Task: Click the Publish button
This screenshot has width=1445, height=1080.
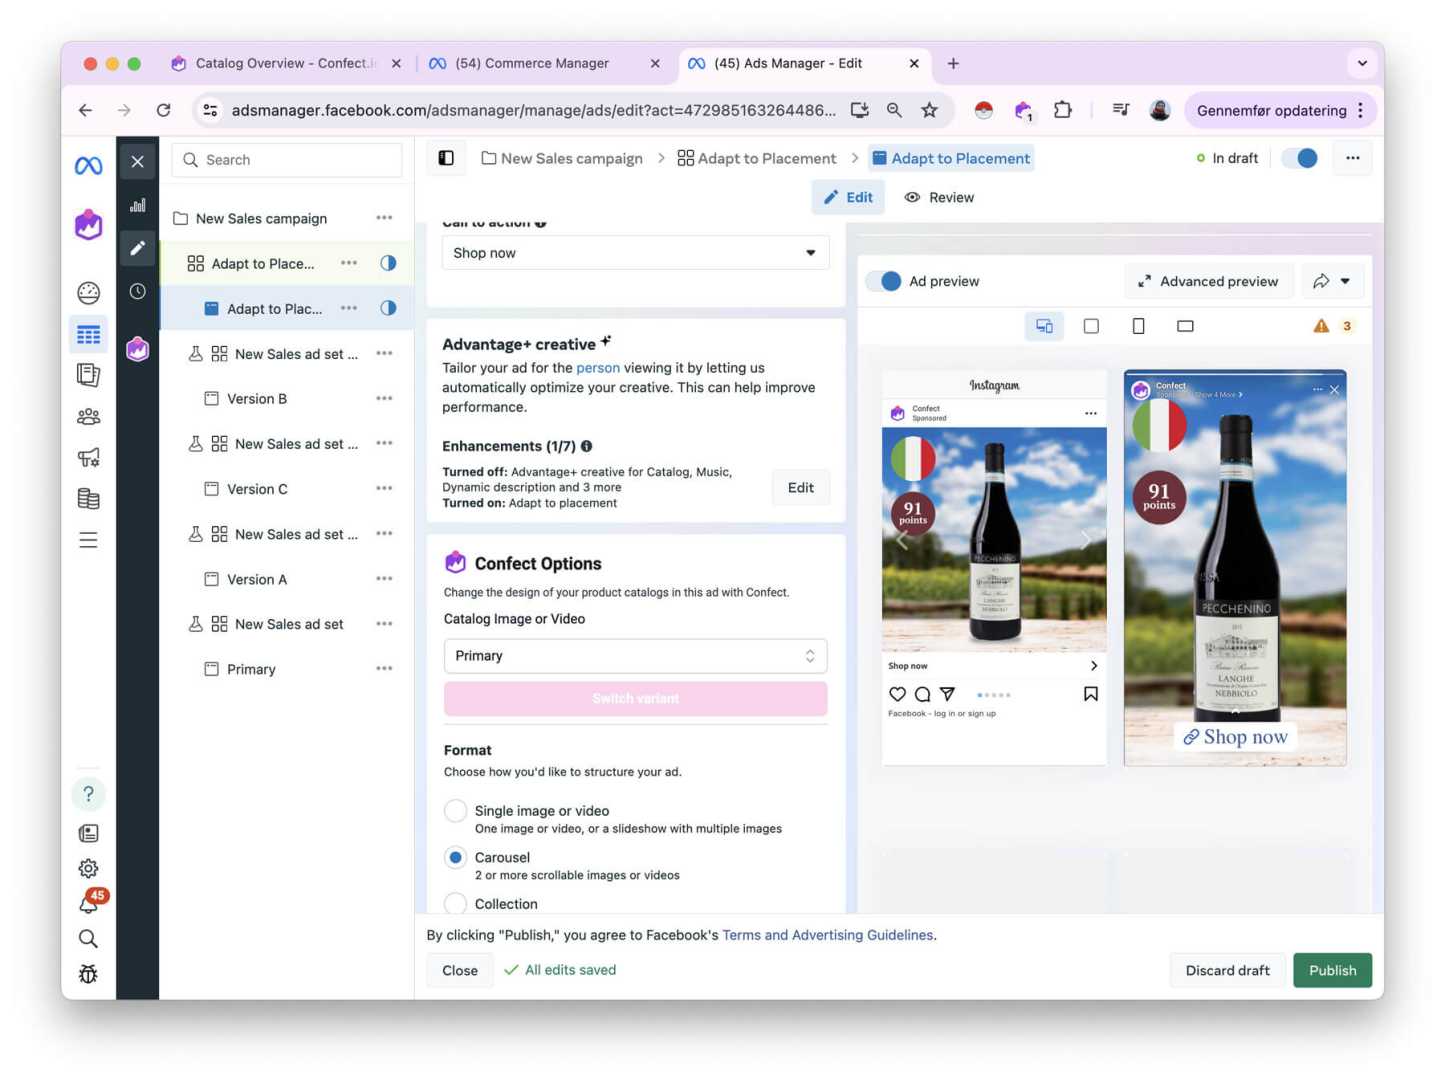Action: (1332, 970)
